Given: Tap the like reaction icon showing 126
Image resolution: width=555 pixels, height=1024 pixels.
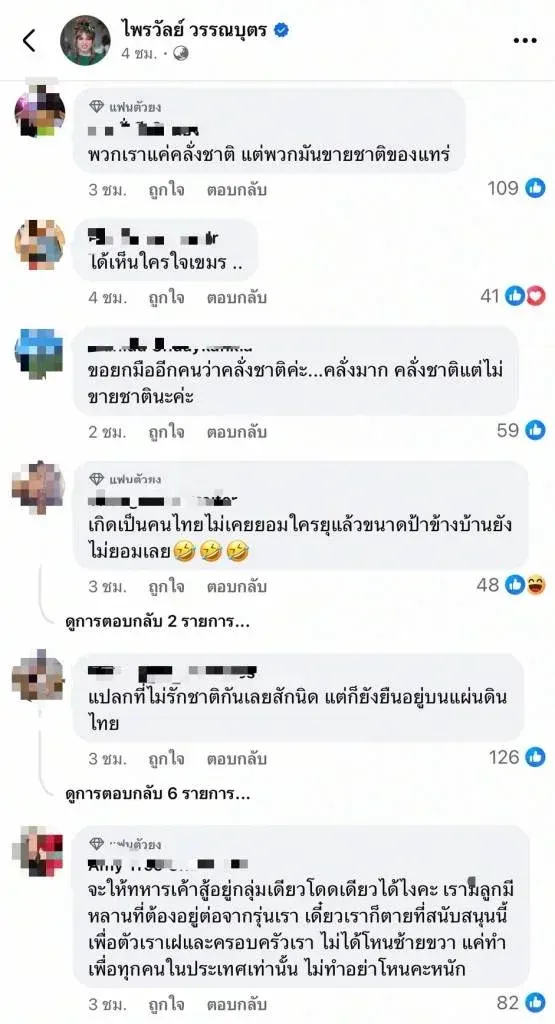Looking at the screenshot, I should 535,758.
